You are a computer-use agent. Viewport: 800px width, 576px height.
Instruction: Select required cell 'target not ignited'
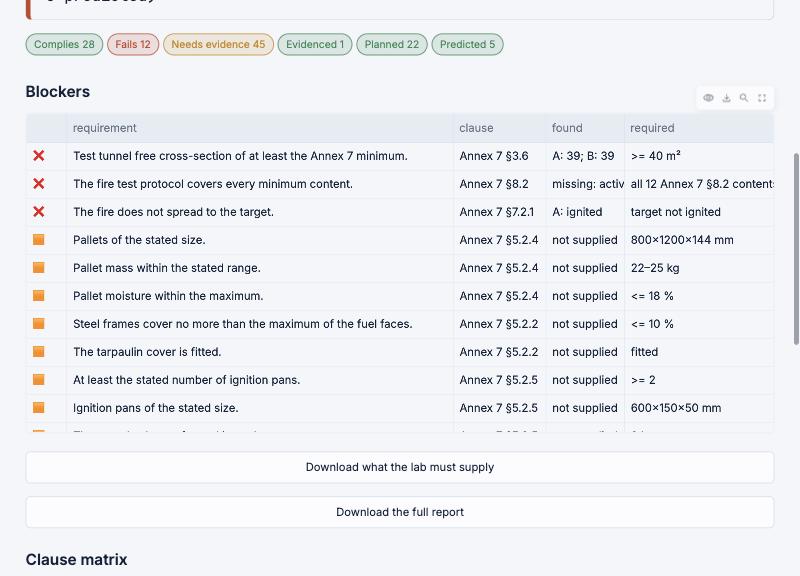coord(699,212)
